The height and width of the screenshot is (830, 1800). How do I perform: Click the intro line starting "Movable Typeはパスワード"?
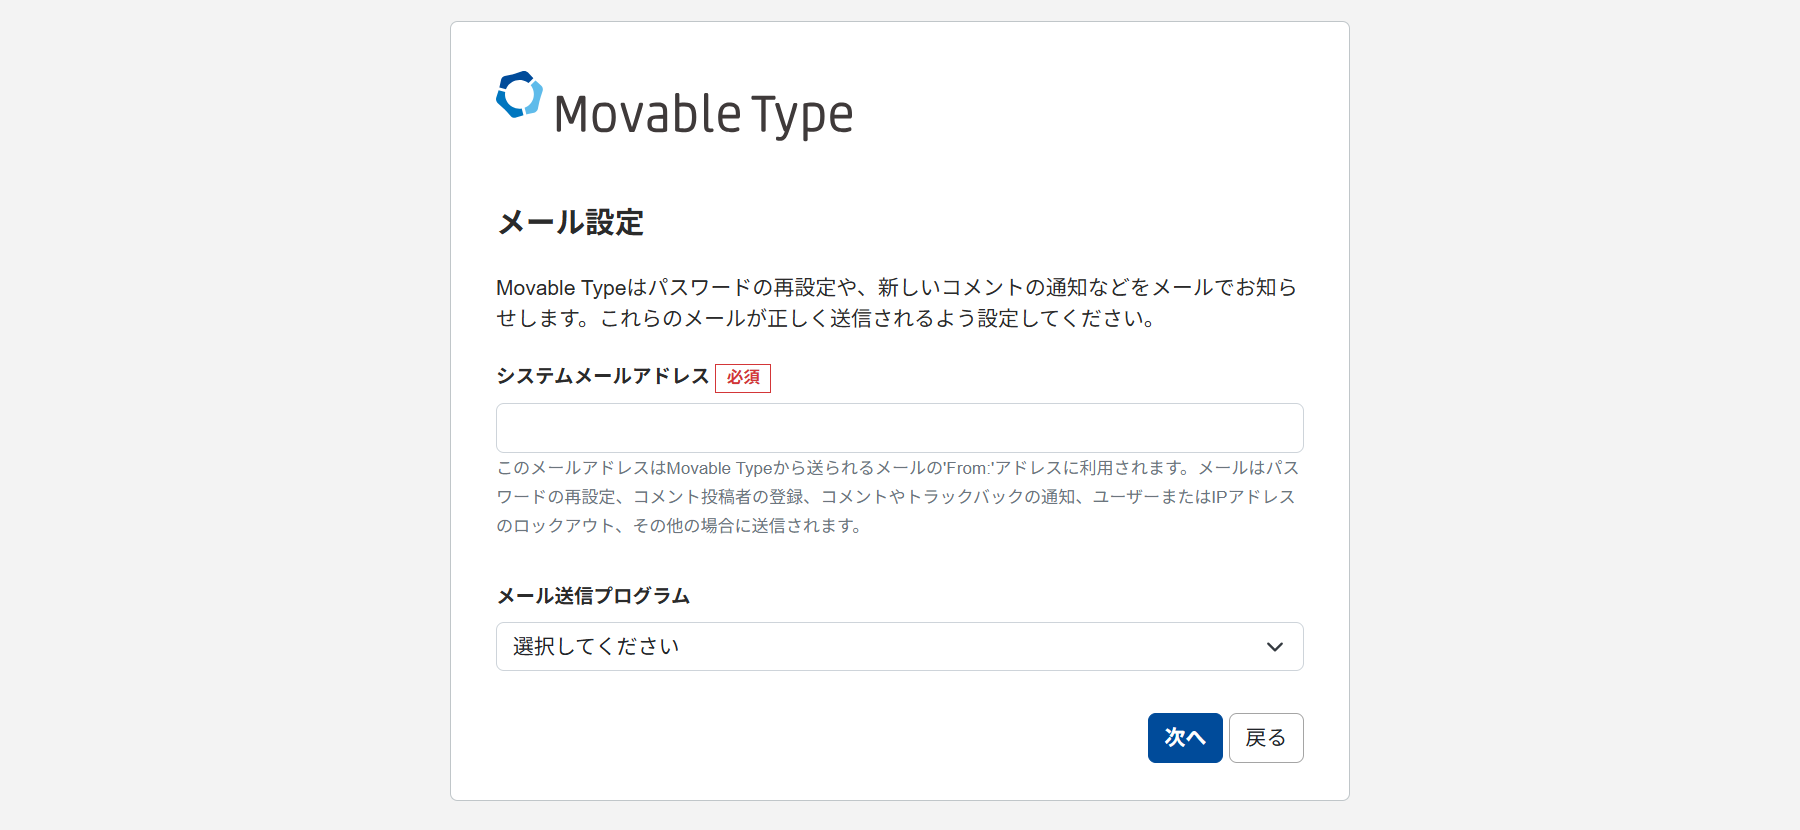[x=896, y=288]
